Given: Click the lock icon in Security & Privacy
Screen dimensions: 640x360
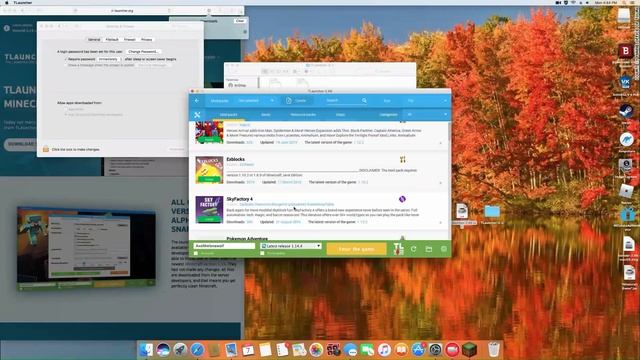Looking at the screenshot, I should point(46,149).
